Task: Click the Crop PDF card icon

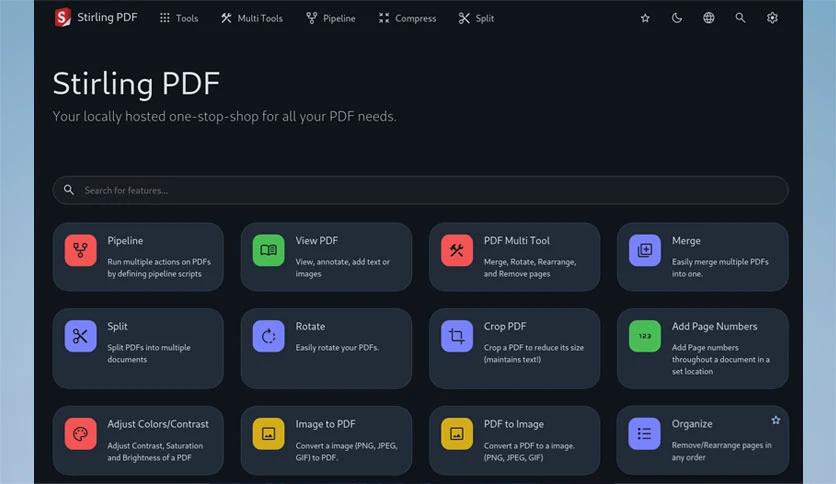Action: click(x=457, y=336)
